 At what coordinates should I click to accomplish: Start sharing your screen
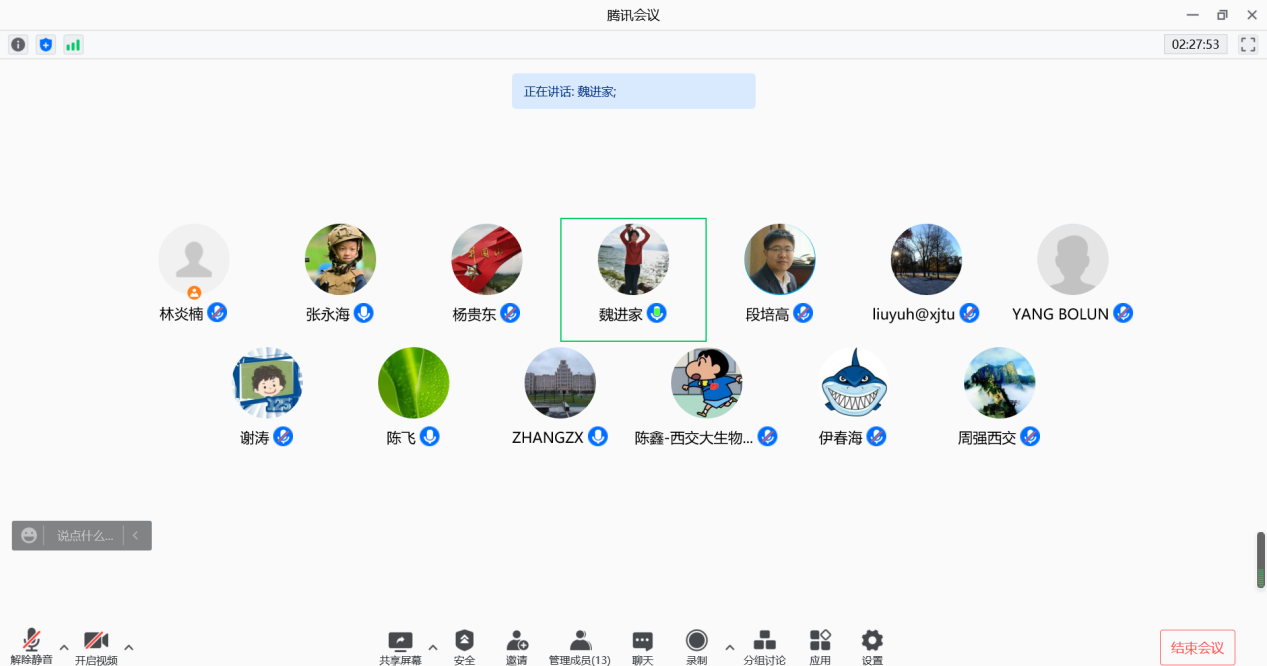coord(399,645)
